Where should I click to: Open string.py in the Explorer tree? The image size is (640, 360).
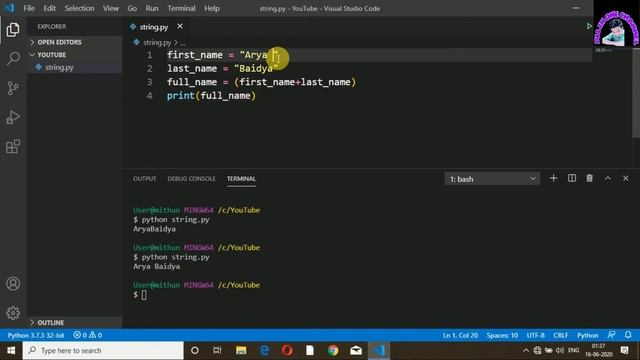click(x=59, y=67)
